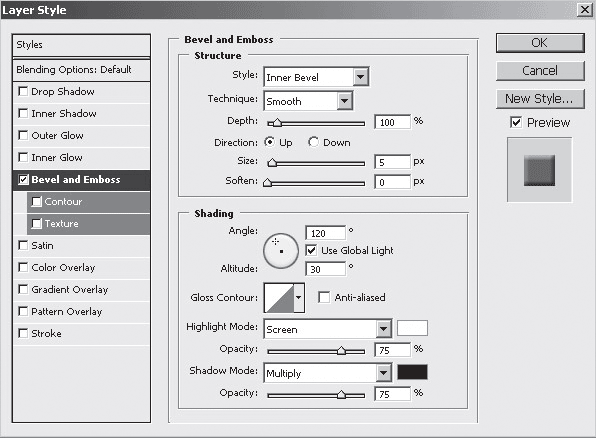Enable the Drop Shadow checkbox

click(x=23, y=92)
